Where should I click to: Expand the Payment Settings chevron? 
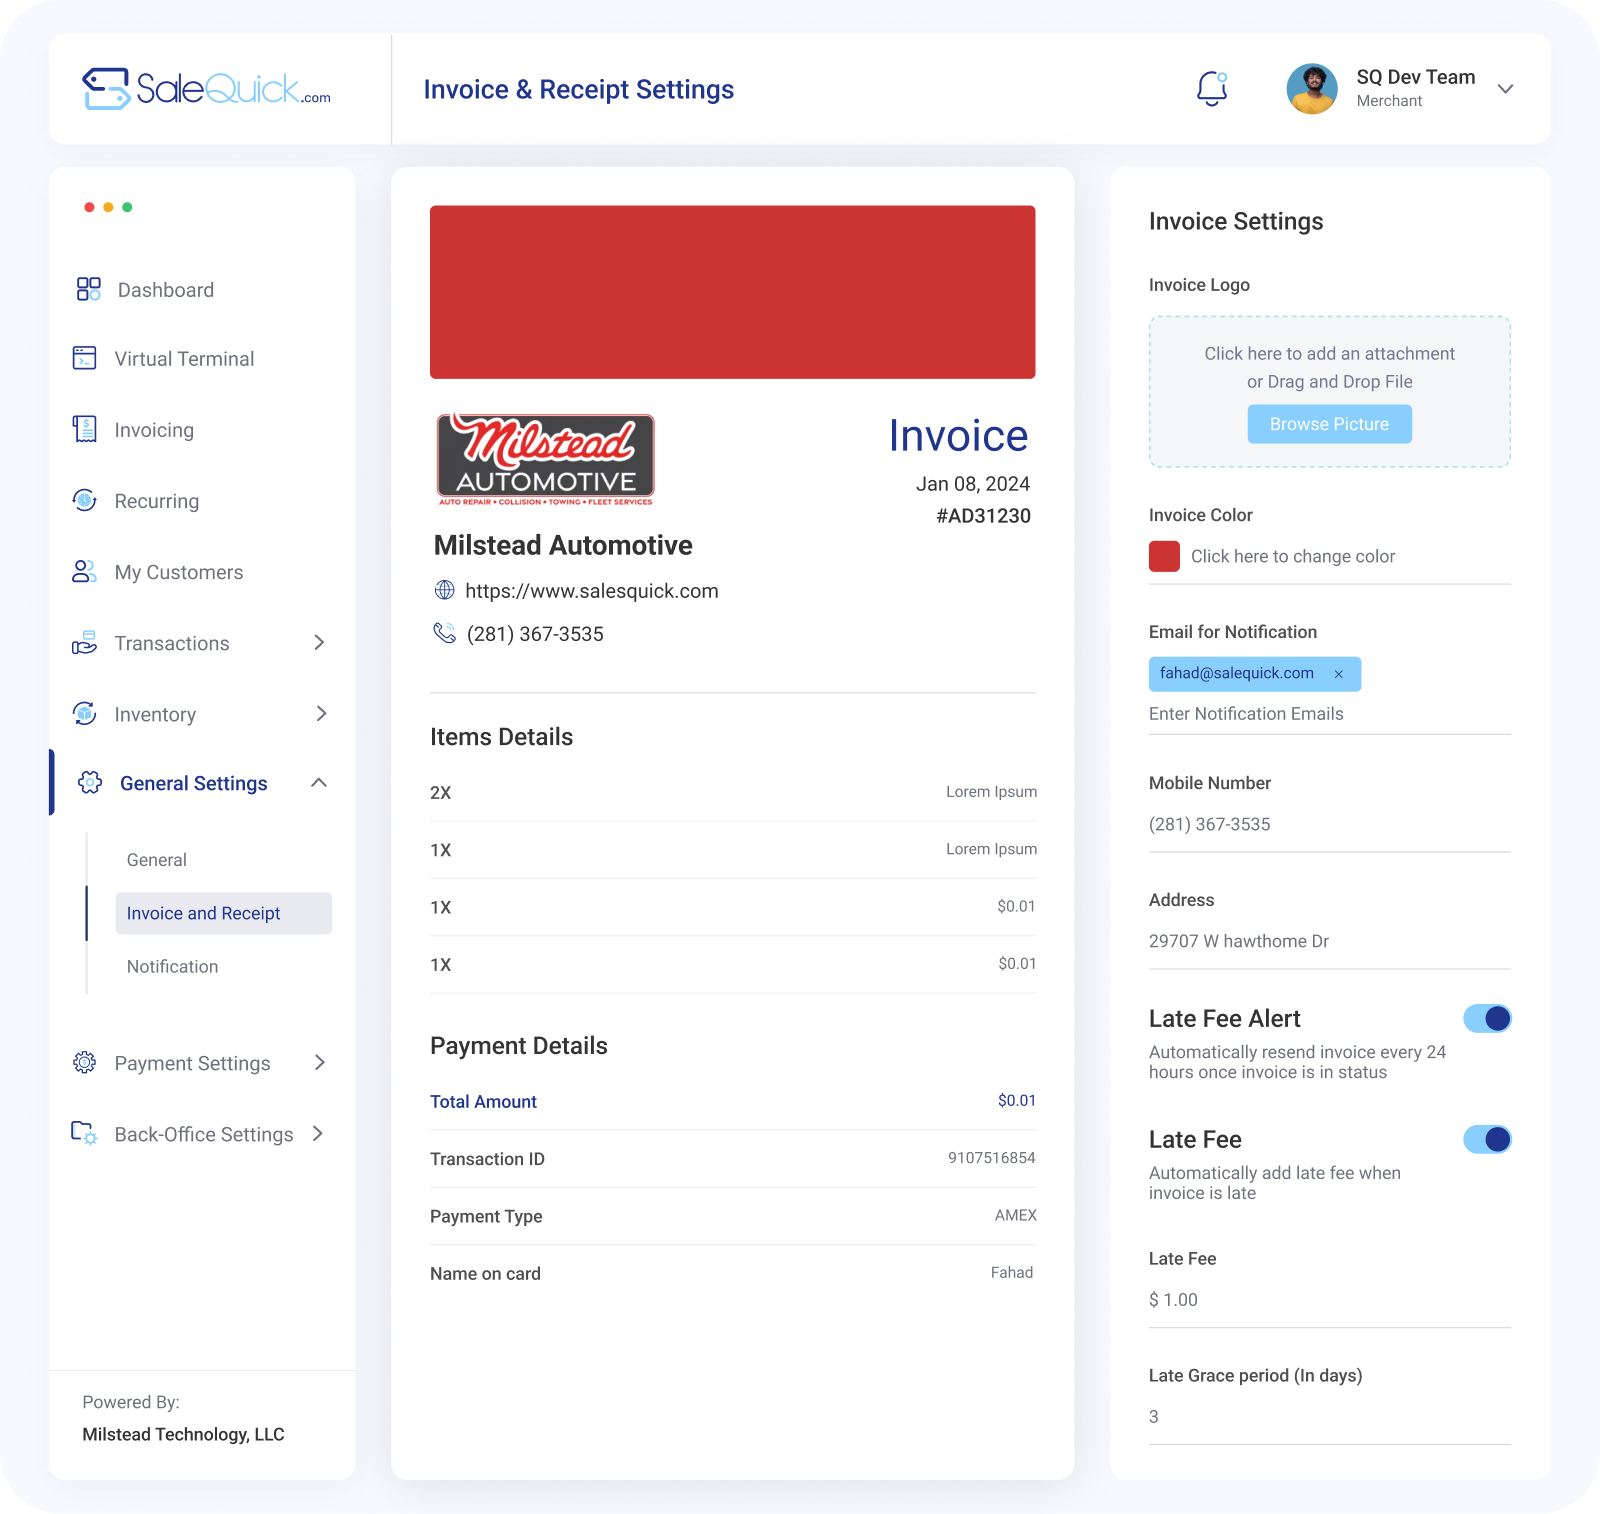click(x=320, y=1062)
